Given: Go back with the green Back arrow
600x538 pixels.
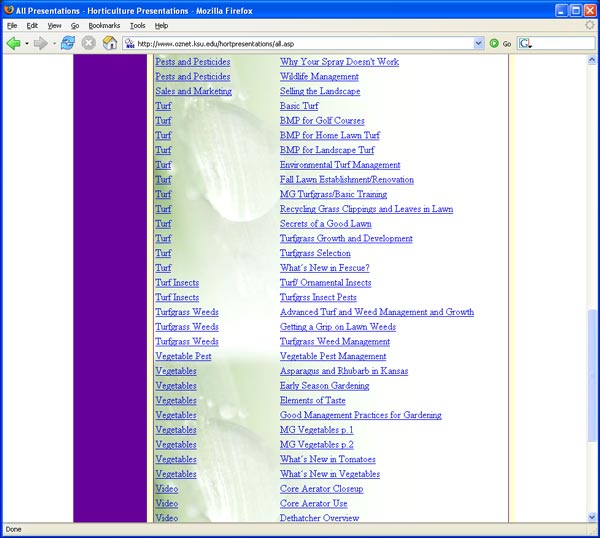Looking at the screenshot, I should point(13,43).
